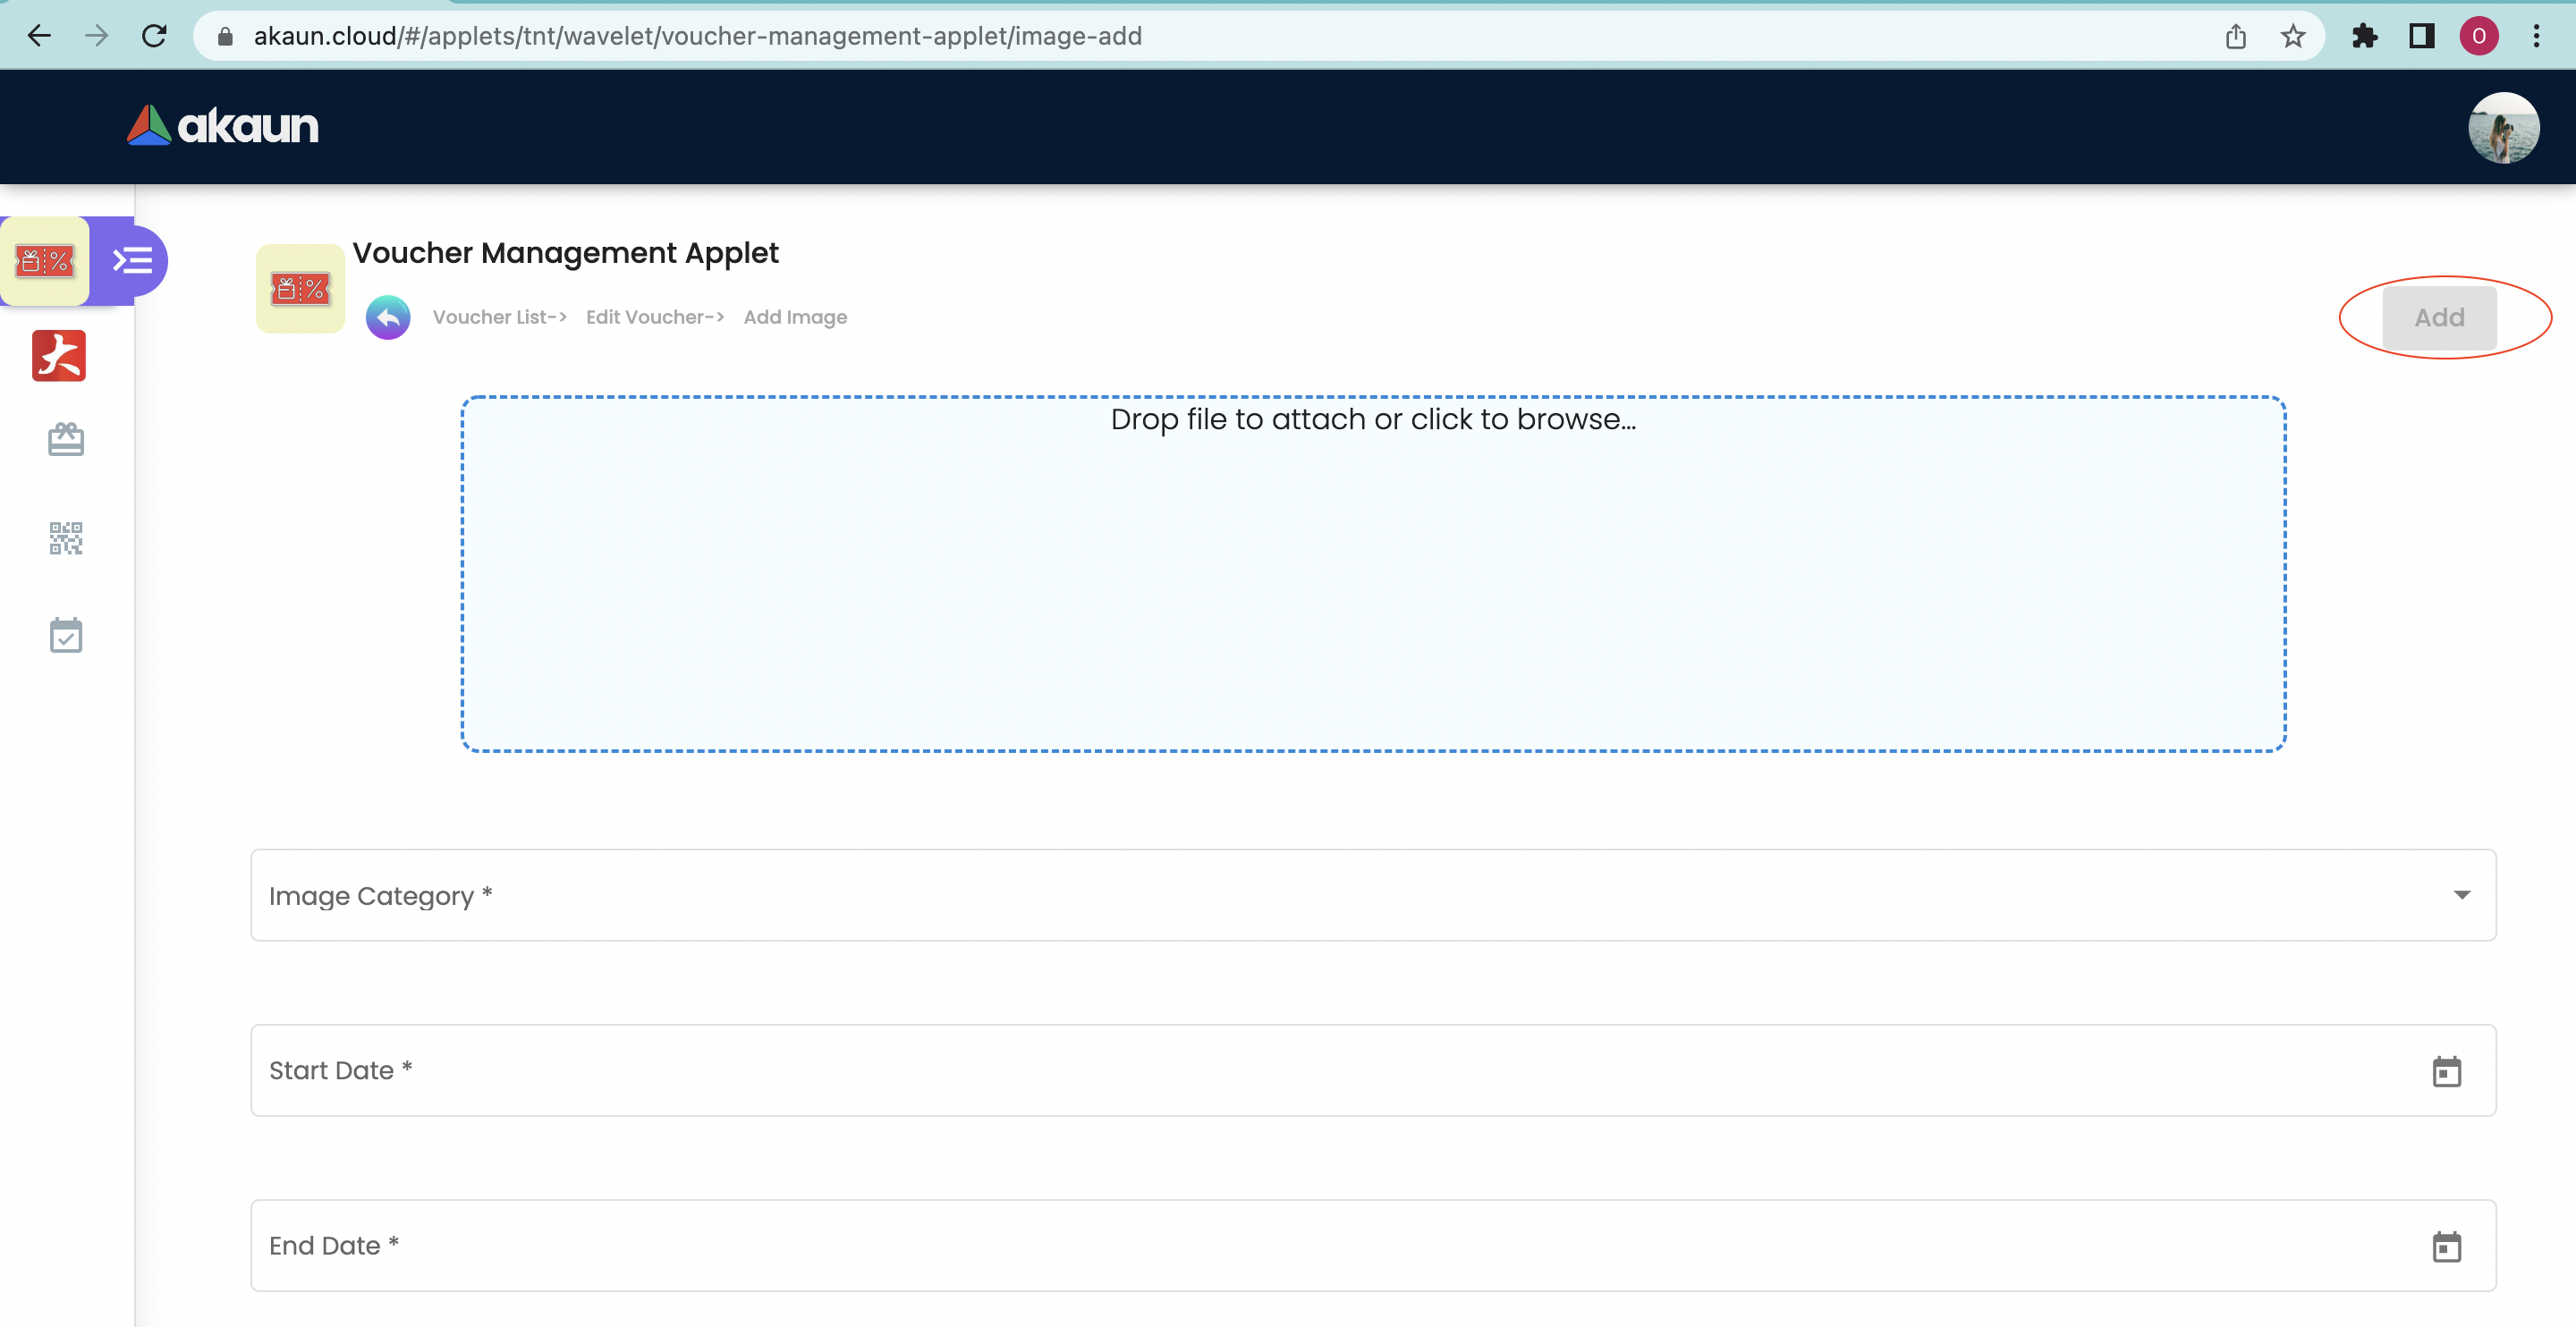This screenshot has height=1327, width=2576.
Task: Click the file drop zone to browse
Action: tap(1373, 574)
